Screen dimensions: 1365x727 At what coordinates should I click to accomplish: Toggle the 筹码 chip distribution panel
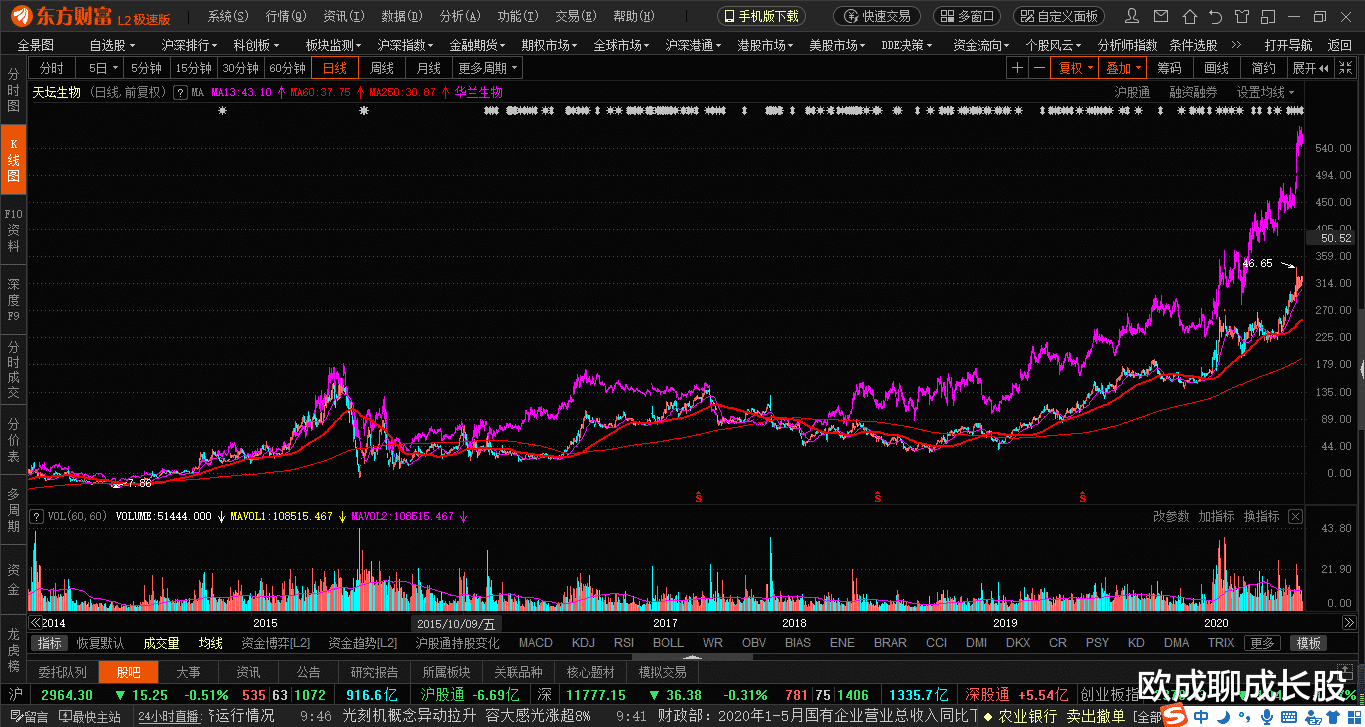pos(1169,68)
